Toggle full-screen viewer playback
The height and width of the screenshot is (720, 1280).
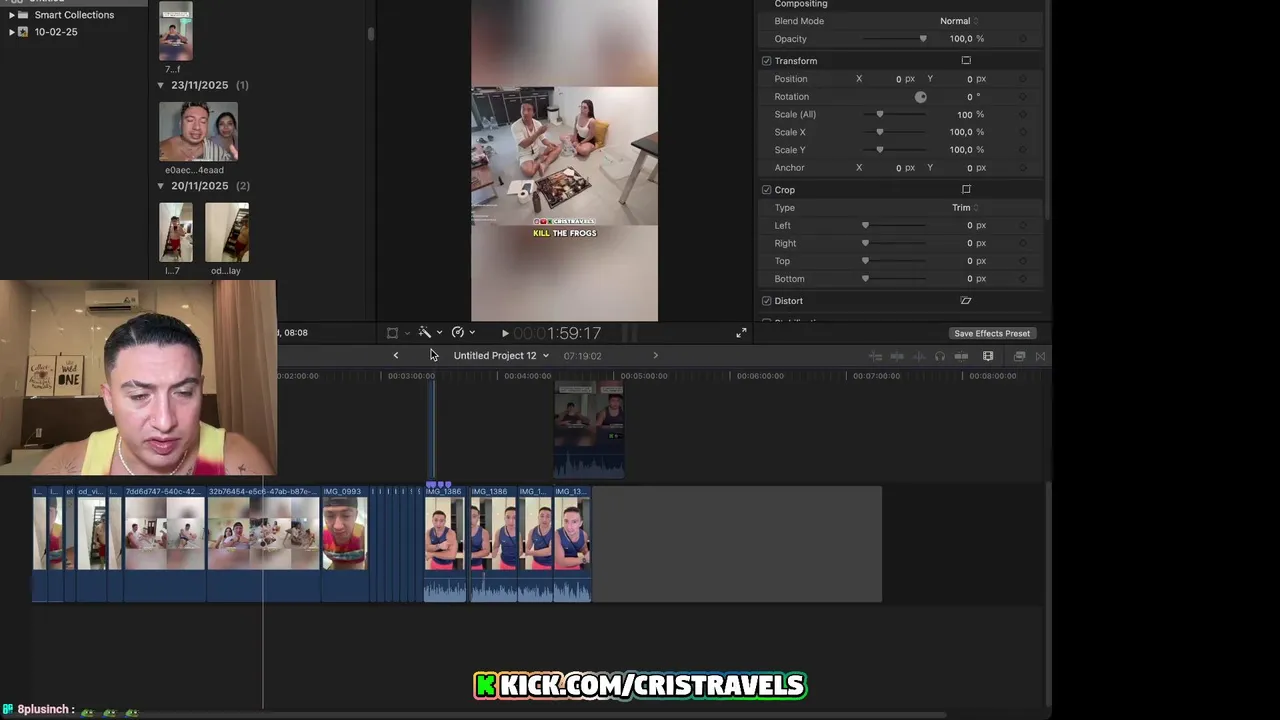[x=741, y=333]
